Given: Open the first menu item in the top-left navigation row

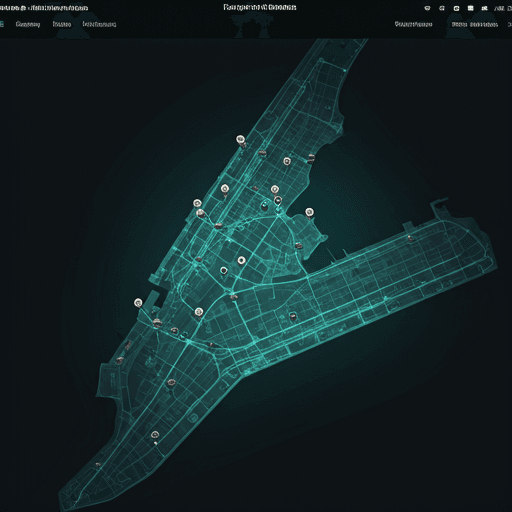Looking at the screenshot, I should (28, 24).
